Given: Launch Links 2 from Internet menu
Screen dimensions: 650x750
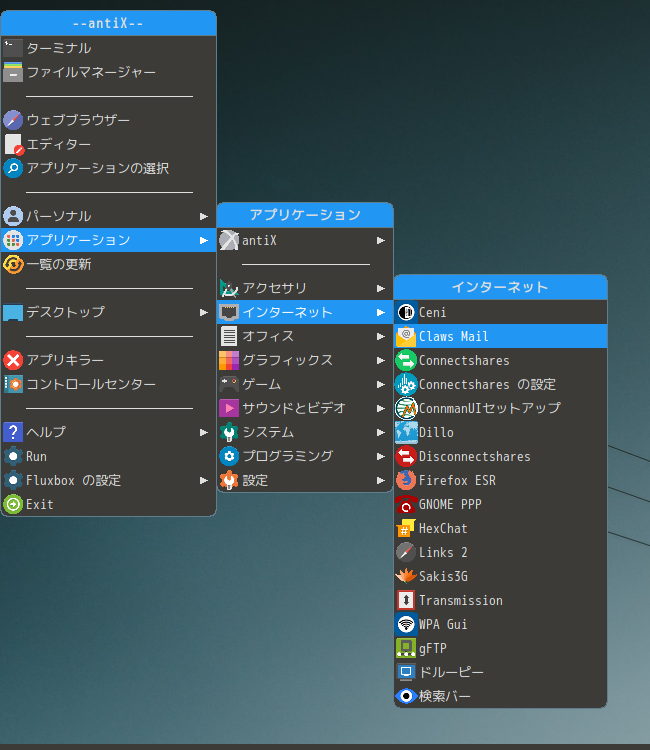Looking at the screenshot, I should click(x=500, y=552).
